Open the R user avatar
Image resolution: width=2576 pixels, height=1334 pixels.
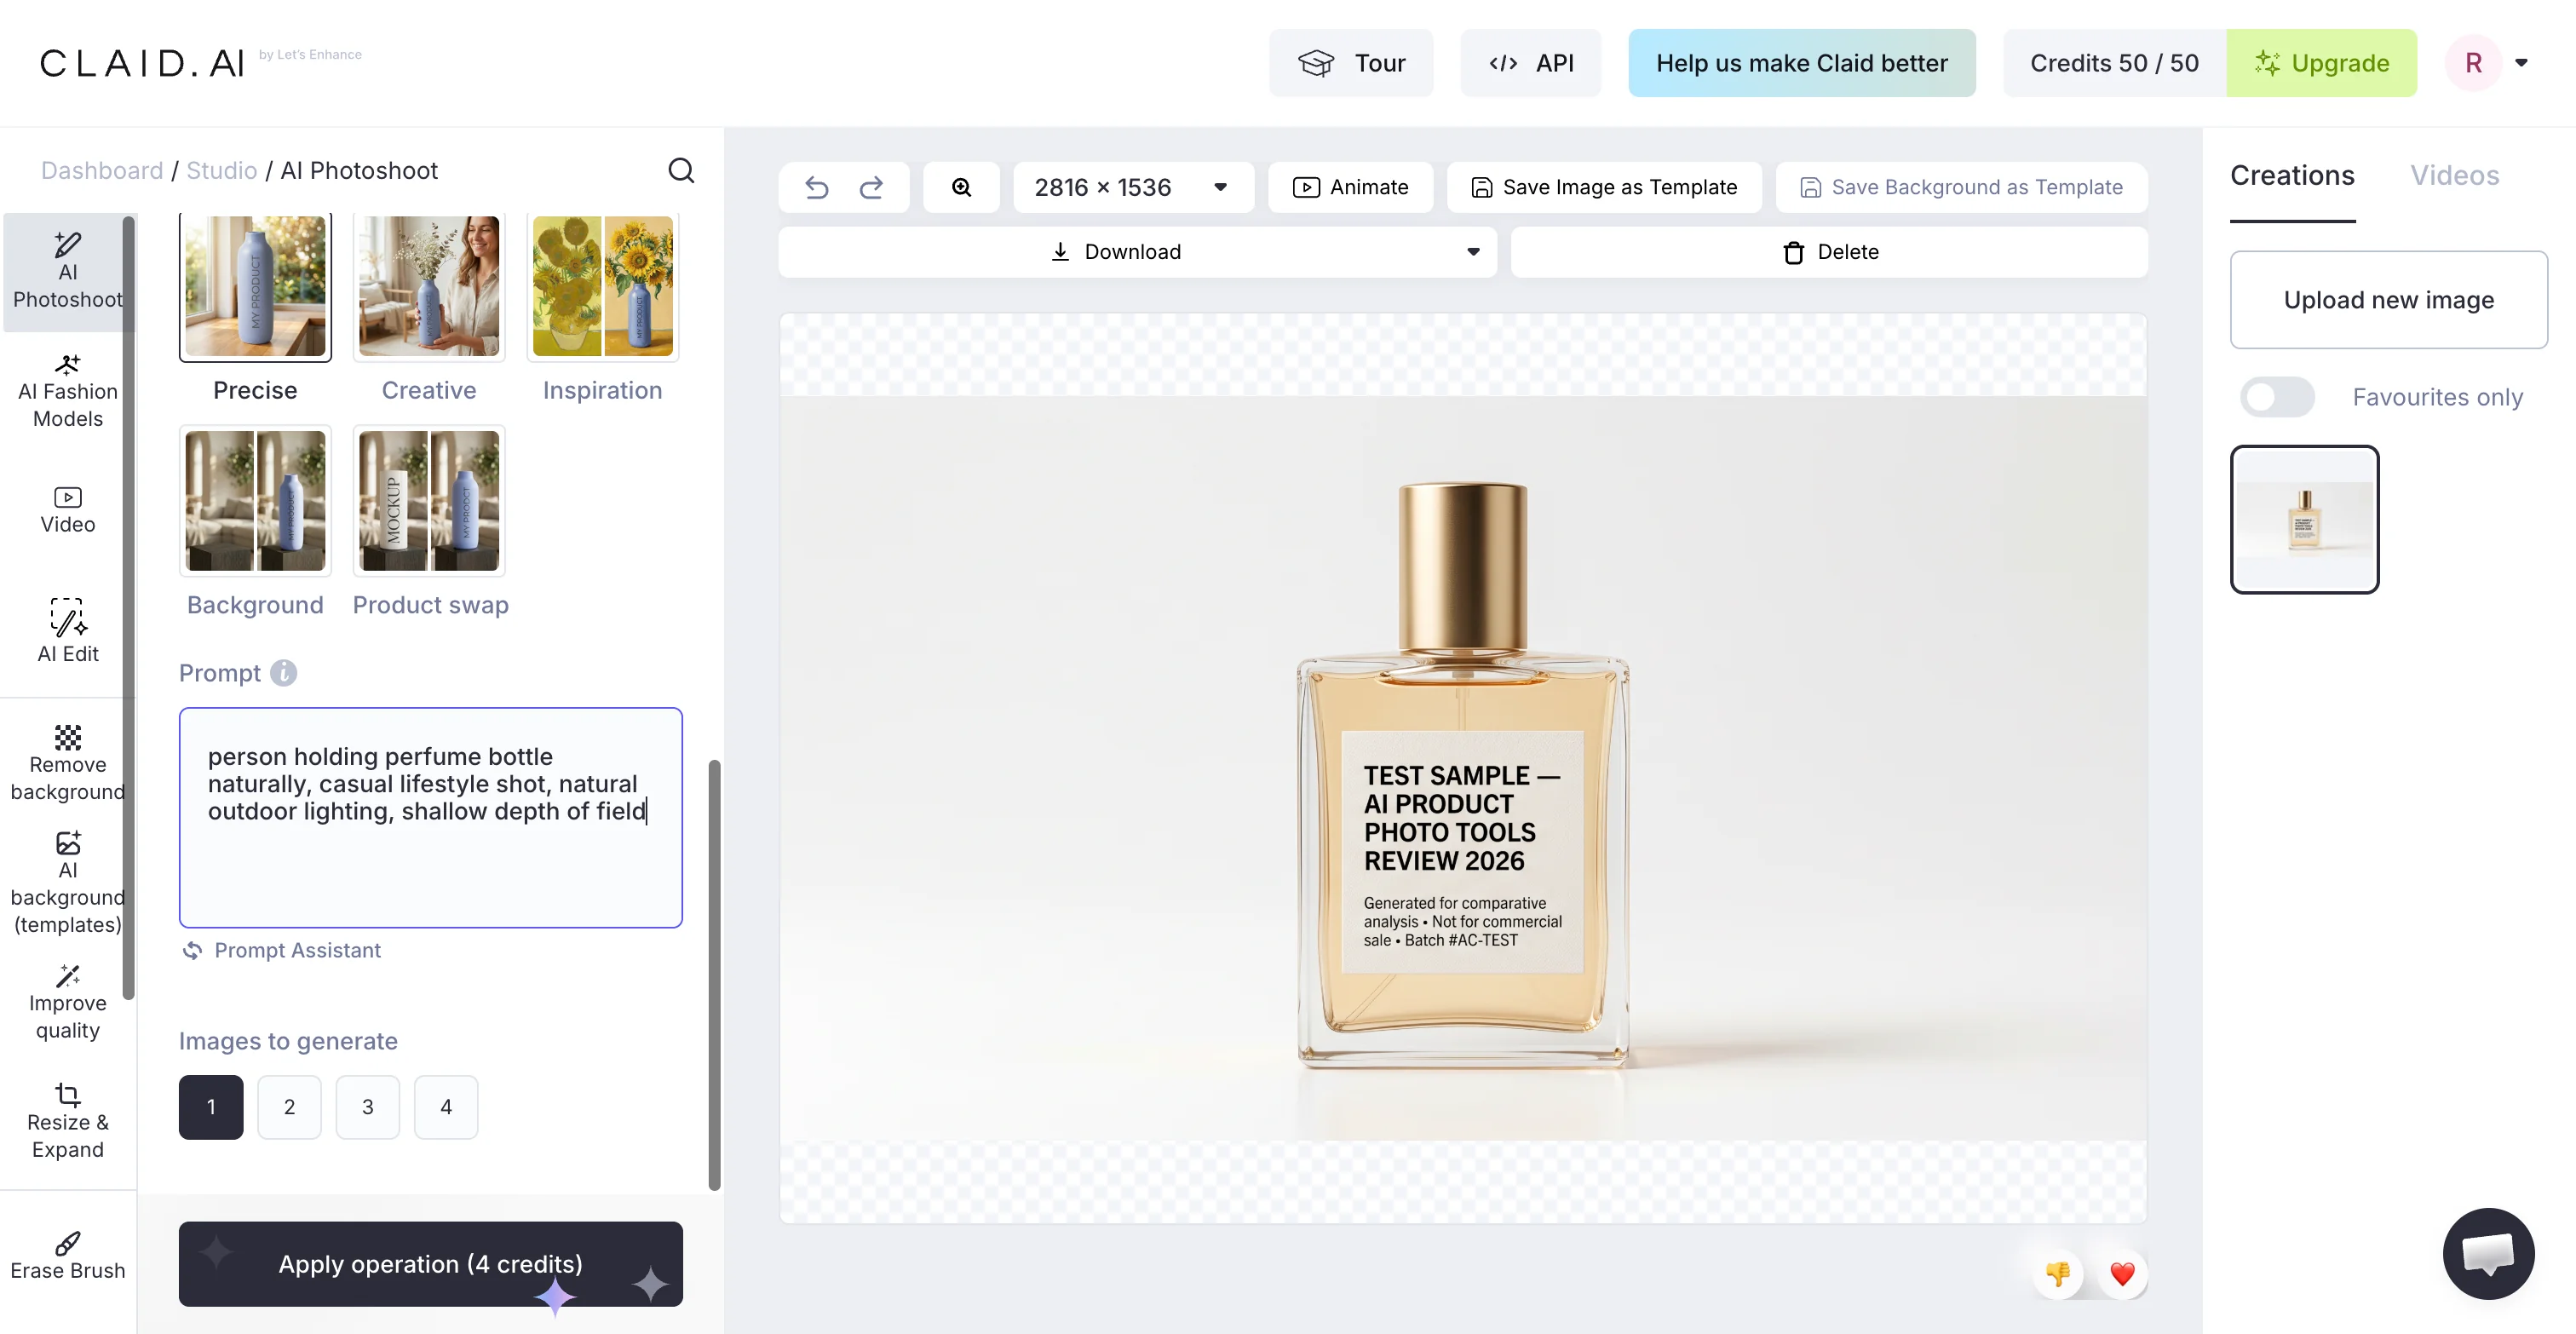[2473, 63]
